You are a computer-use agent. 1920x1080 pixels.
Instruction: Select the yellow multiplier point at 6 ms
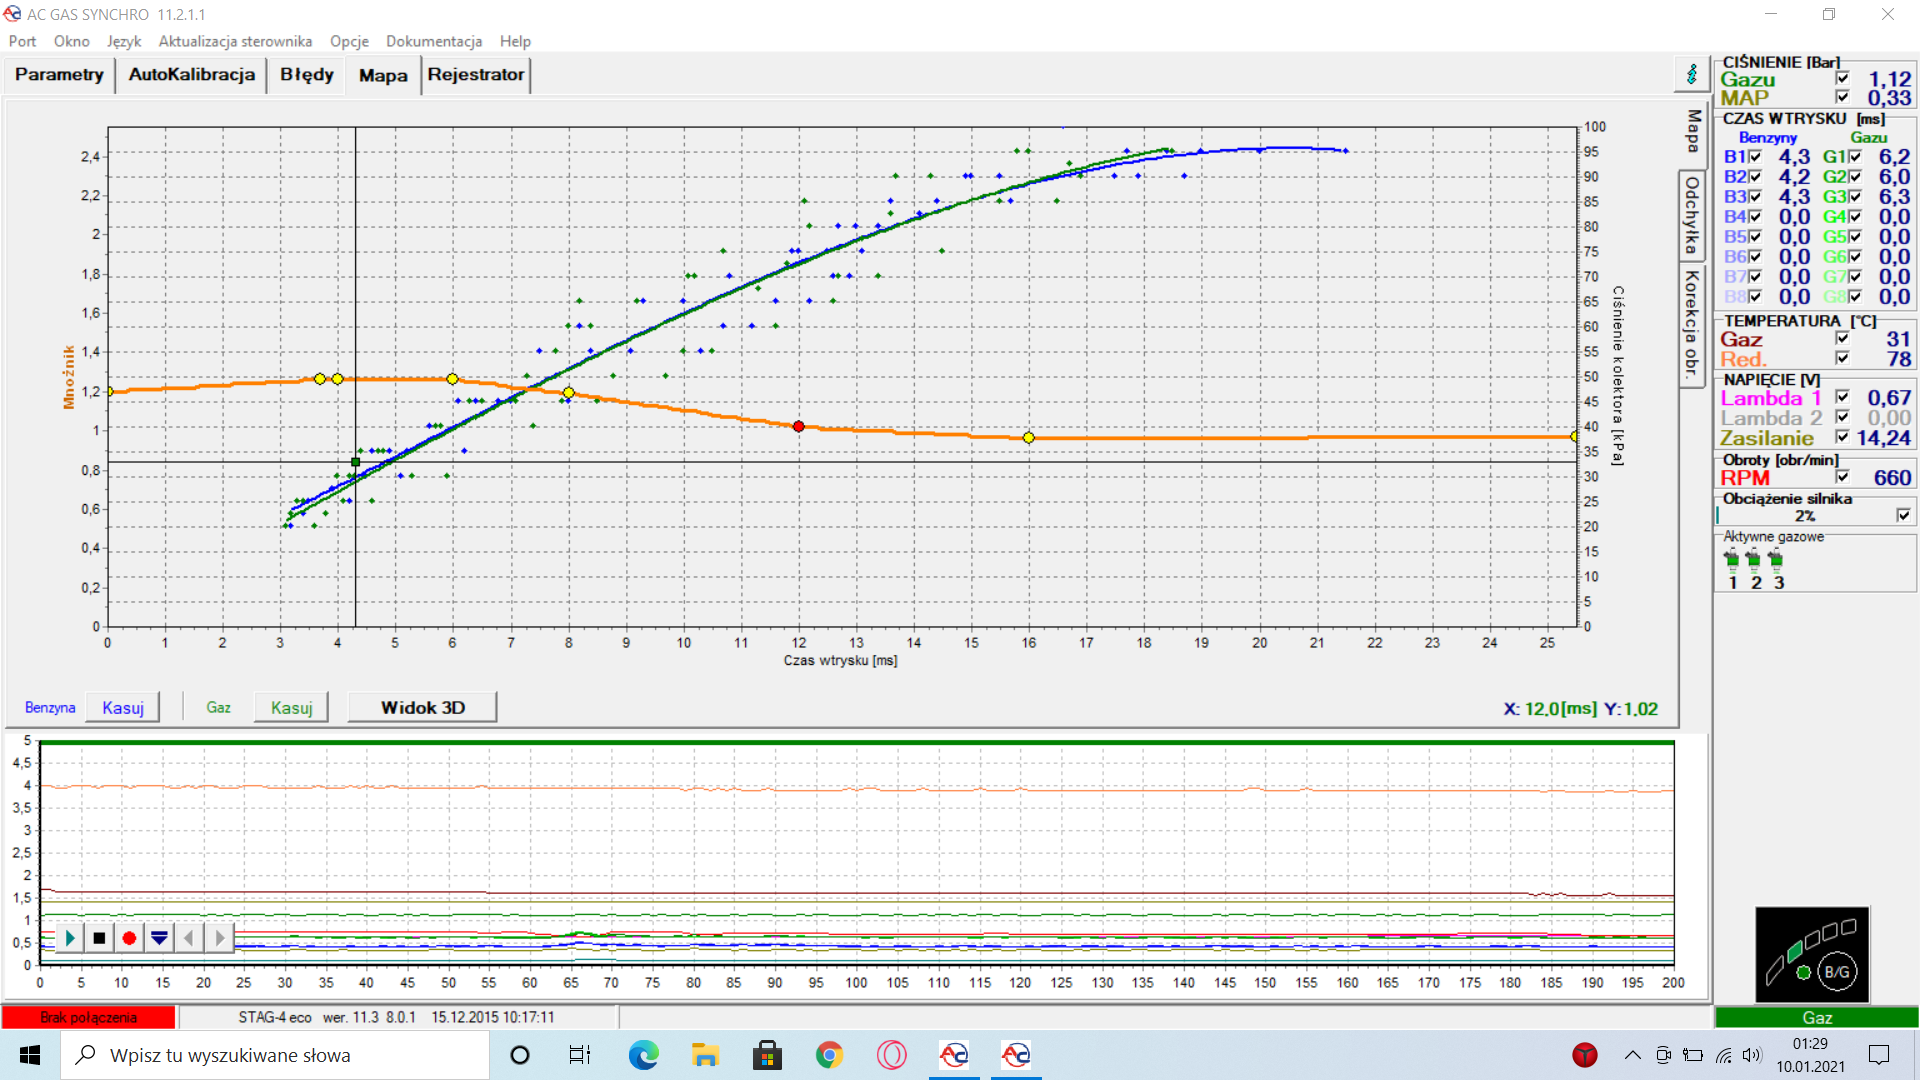452,379
